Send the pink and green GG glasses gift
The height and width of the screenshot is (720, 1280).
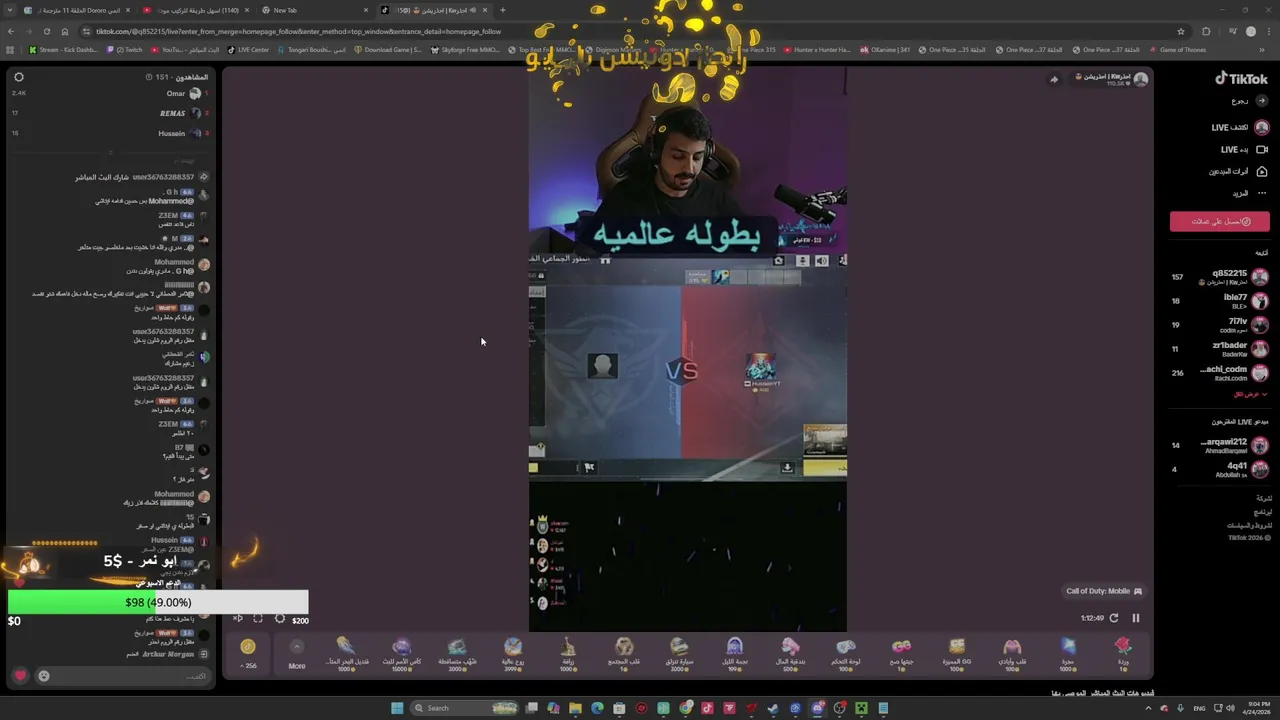pyautogui.click(x=901, y=653)
